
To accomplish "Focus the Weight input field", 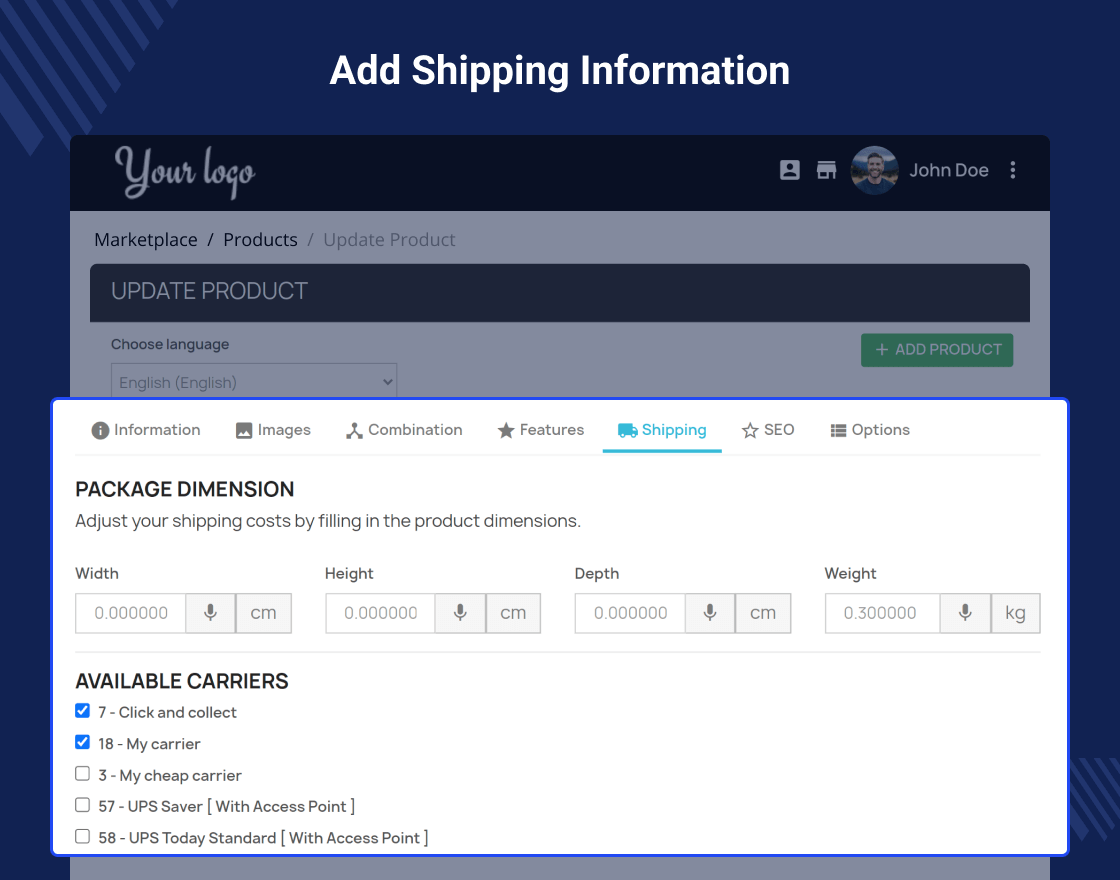I will coord(882,613).
